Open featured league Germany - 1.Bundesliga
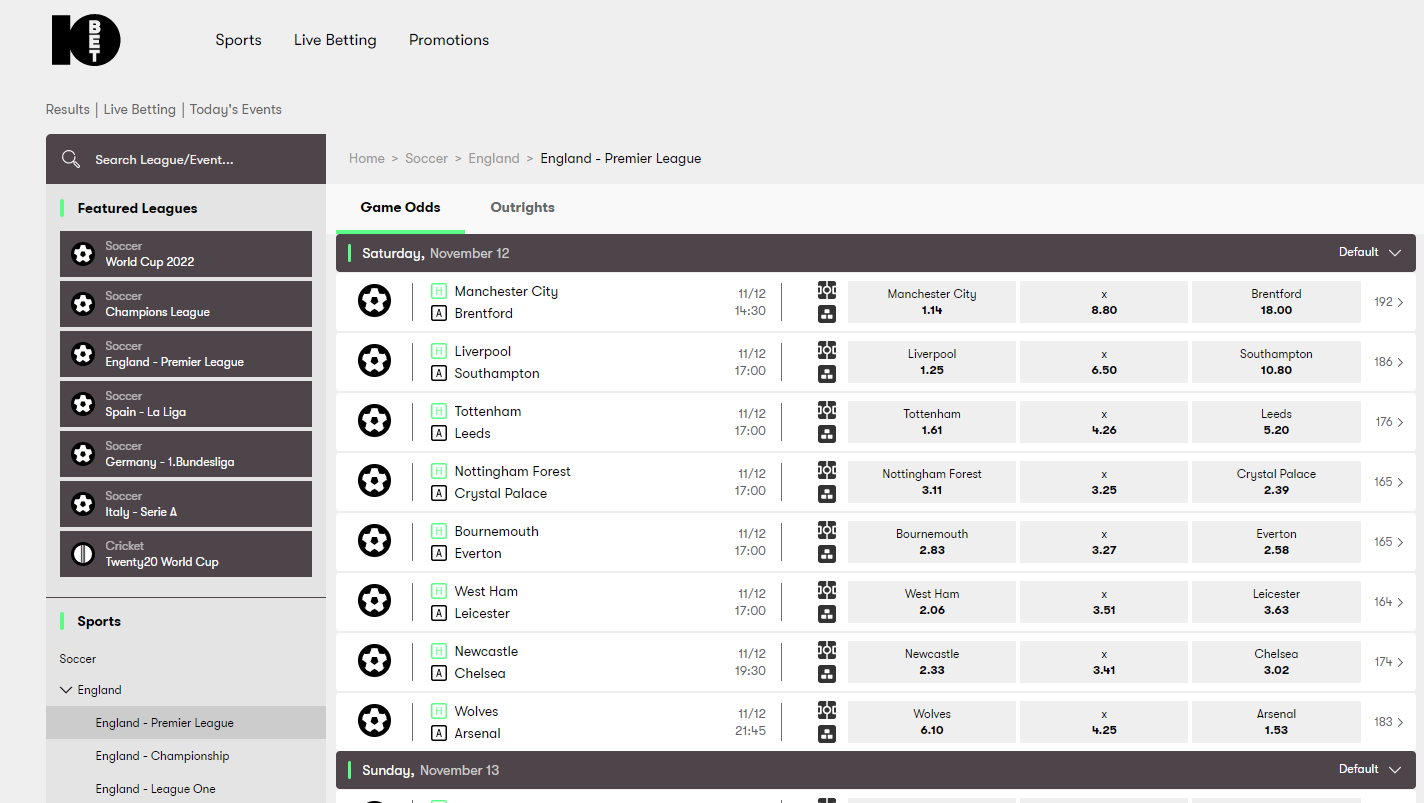 pyautogui.click(x=186, y=454)
